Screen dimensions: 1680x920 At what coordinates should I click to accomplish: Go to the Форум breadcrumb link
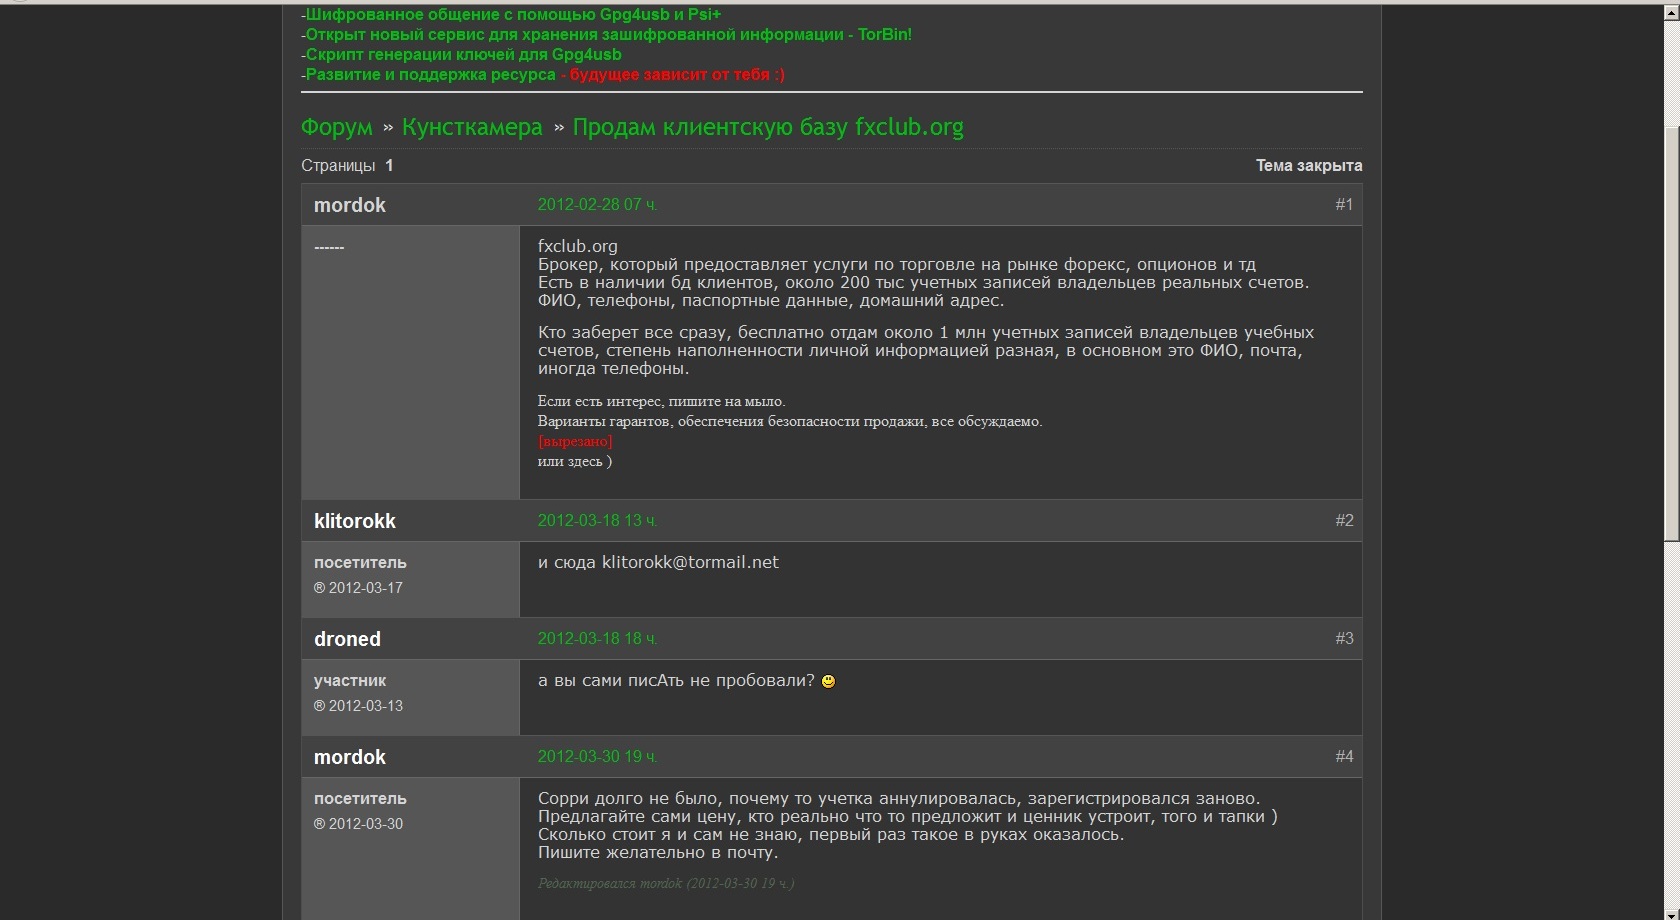[x=337, y=127]
